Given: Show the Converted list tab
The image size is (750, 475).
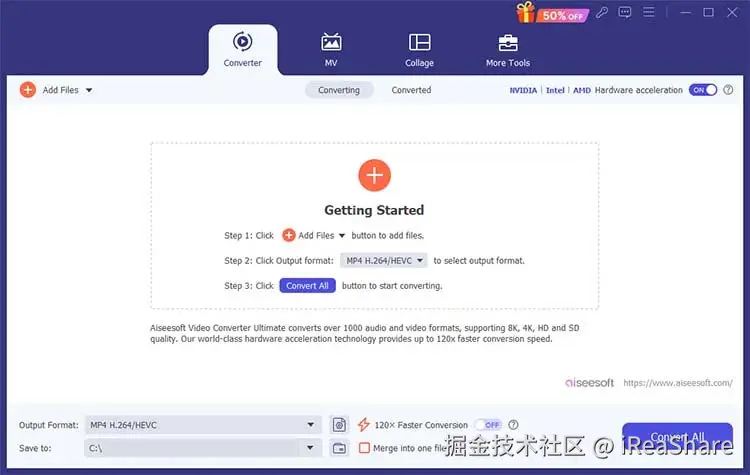Looking at the screenshot, I should coord(411,90).
